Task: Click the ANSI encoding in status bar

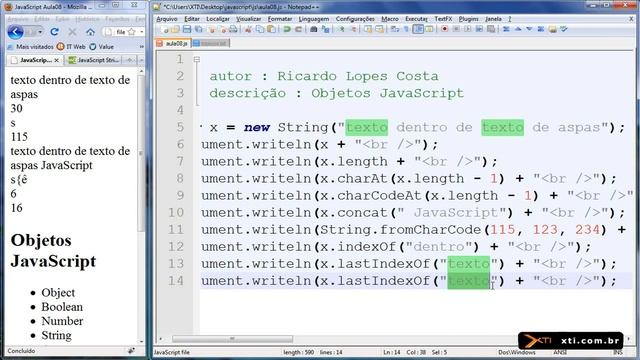Action: pyautogui.click(x=560, y=352)
